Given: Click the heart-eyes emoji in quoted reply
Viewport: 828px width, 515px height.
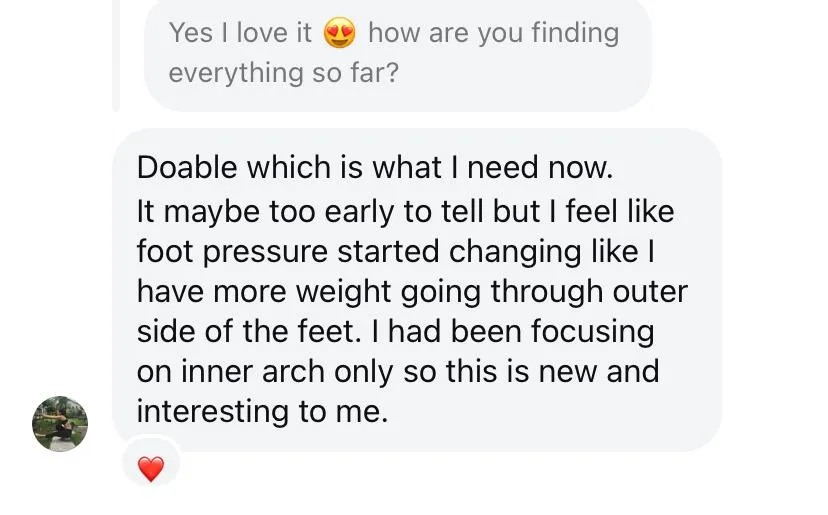Looking at the screenshot, I should coord(340,34).
